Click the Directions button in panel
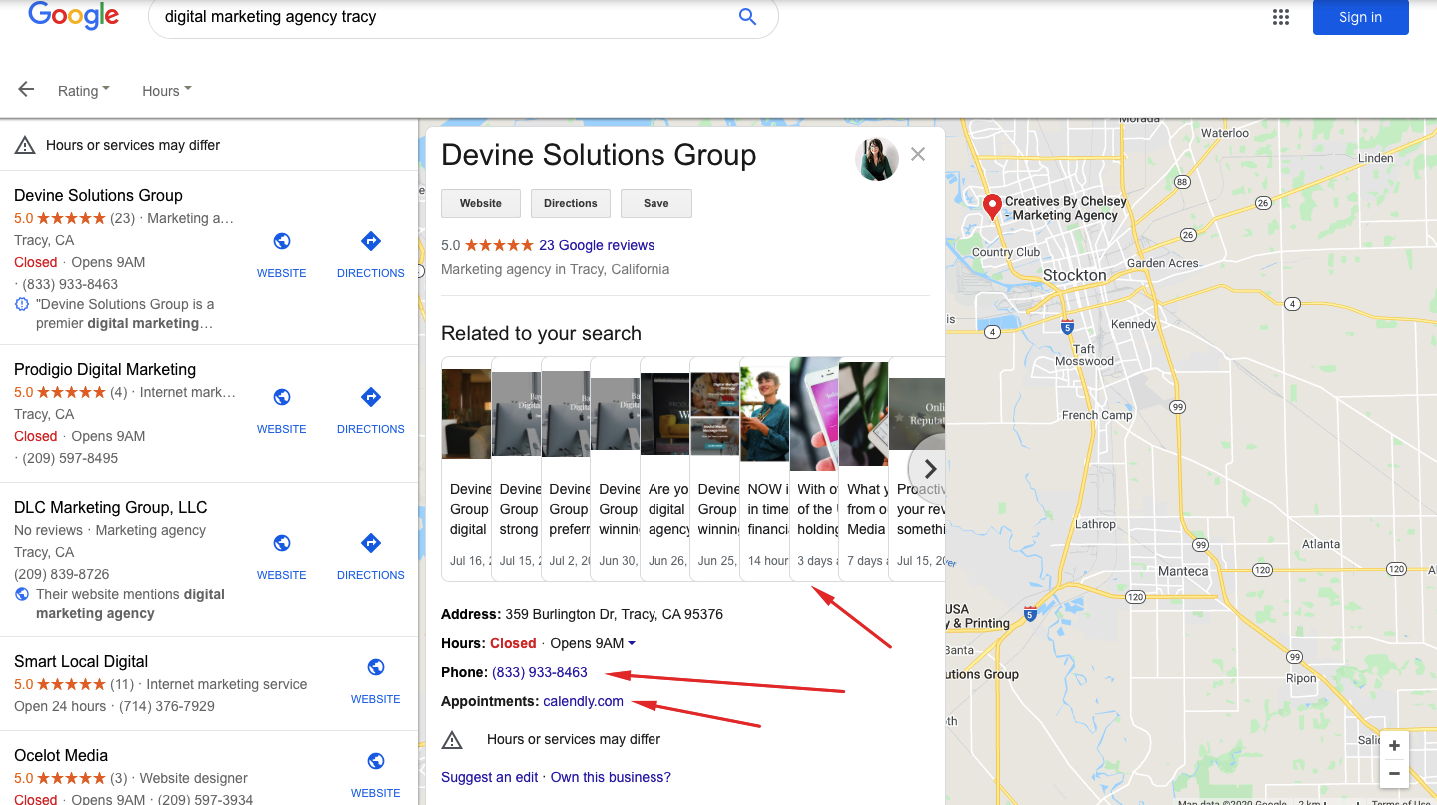Viewport: 1437px width, 805px height. point(571,203)
